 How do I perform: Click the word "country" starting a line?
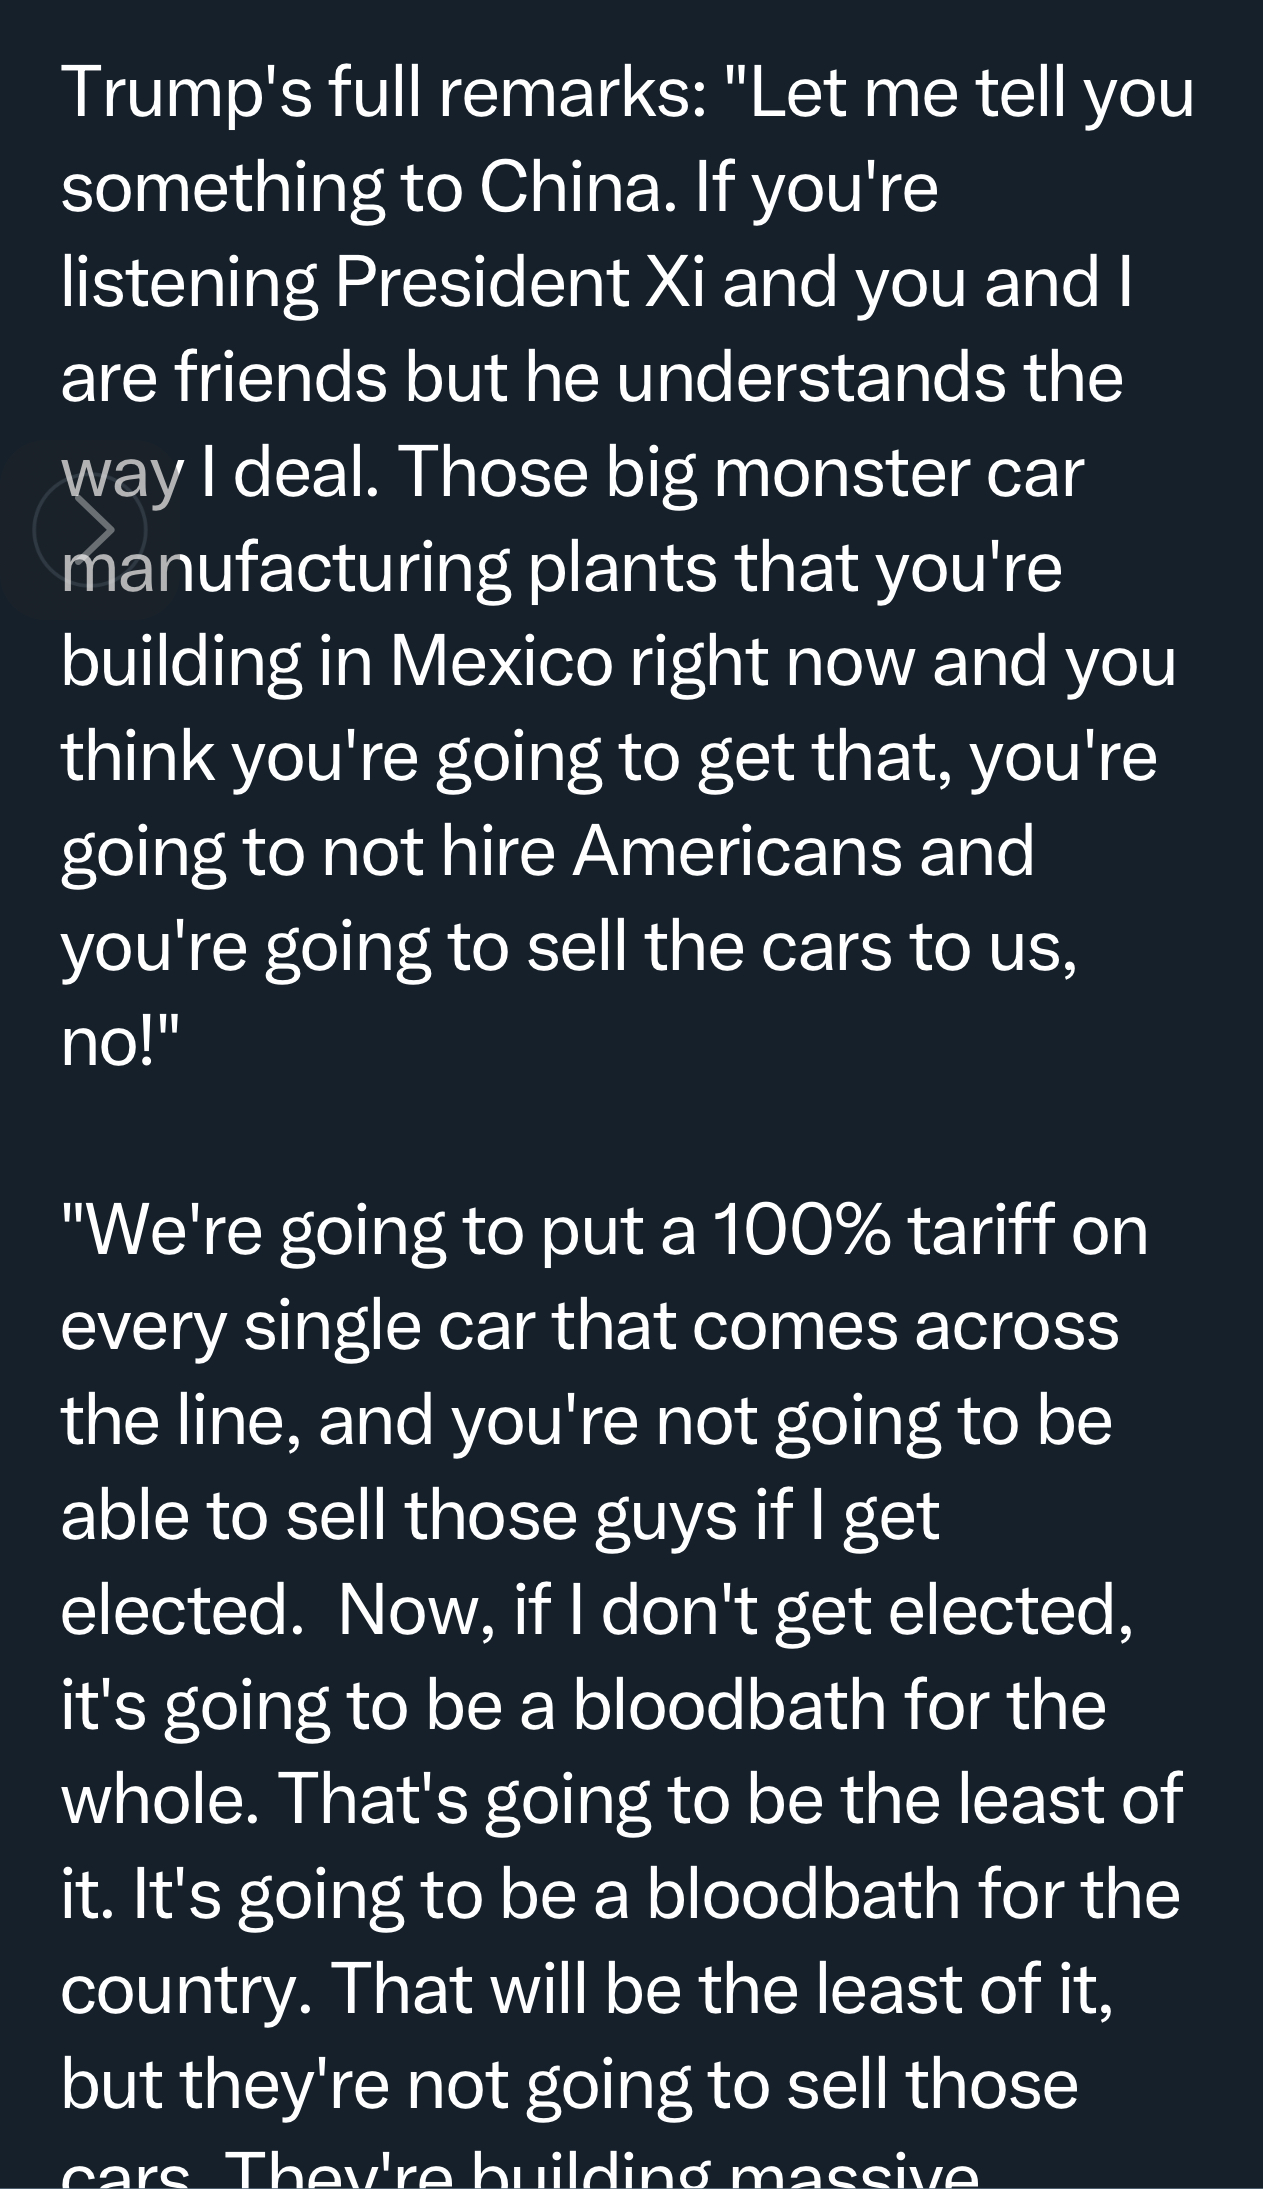pyautogui.click(x=179, y=1989)
